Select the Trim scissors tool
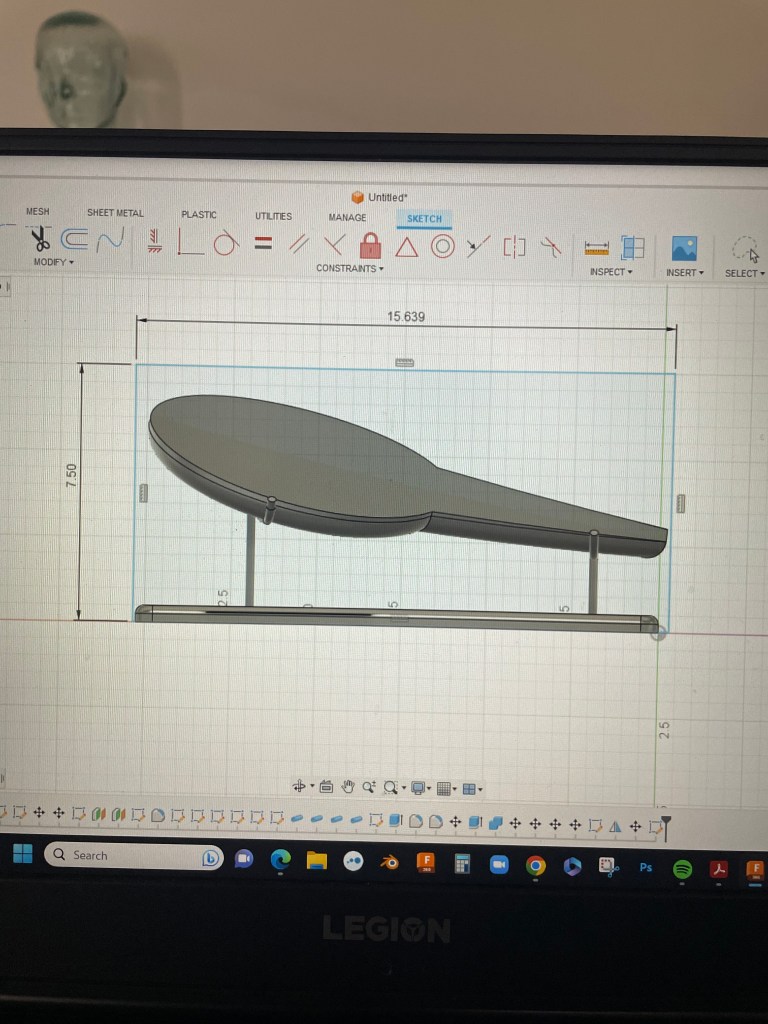Image resolution: width=768 pixels, height=1024 pixels. pos(39,240)
